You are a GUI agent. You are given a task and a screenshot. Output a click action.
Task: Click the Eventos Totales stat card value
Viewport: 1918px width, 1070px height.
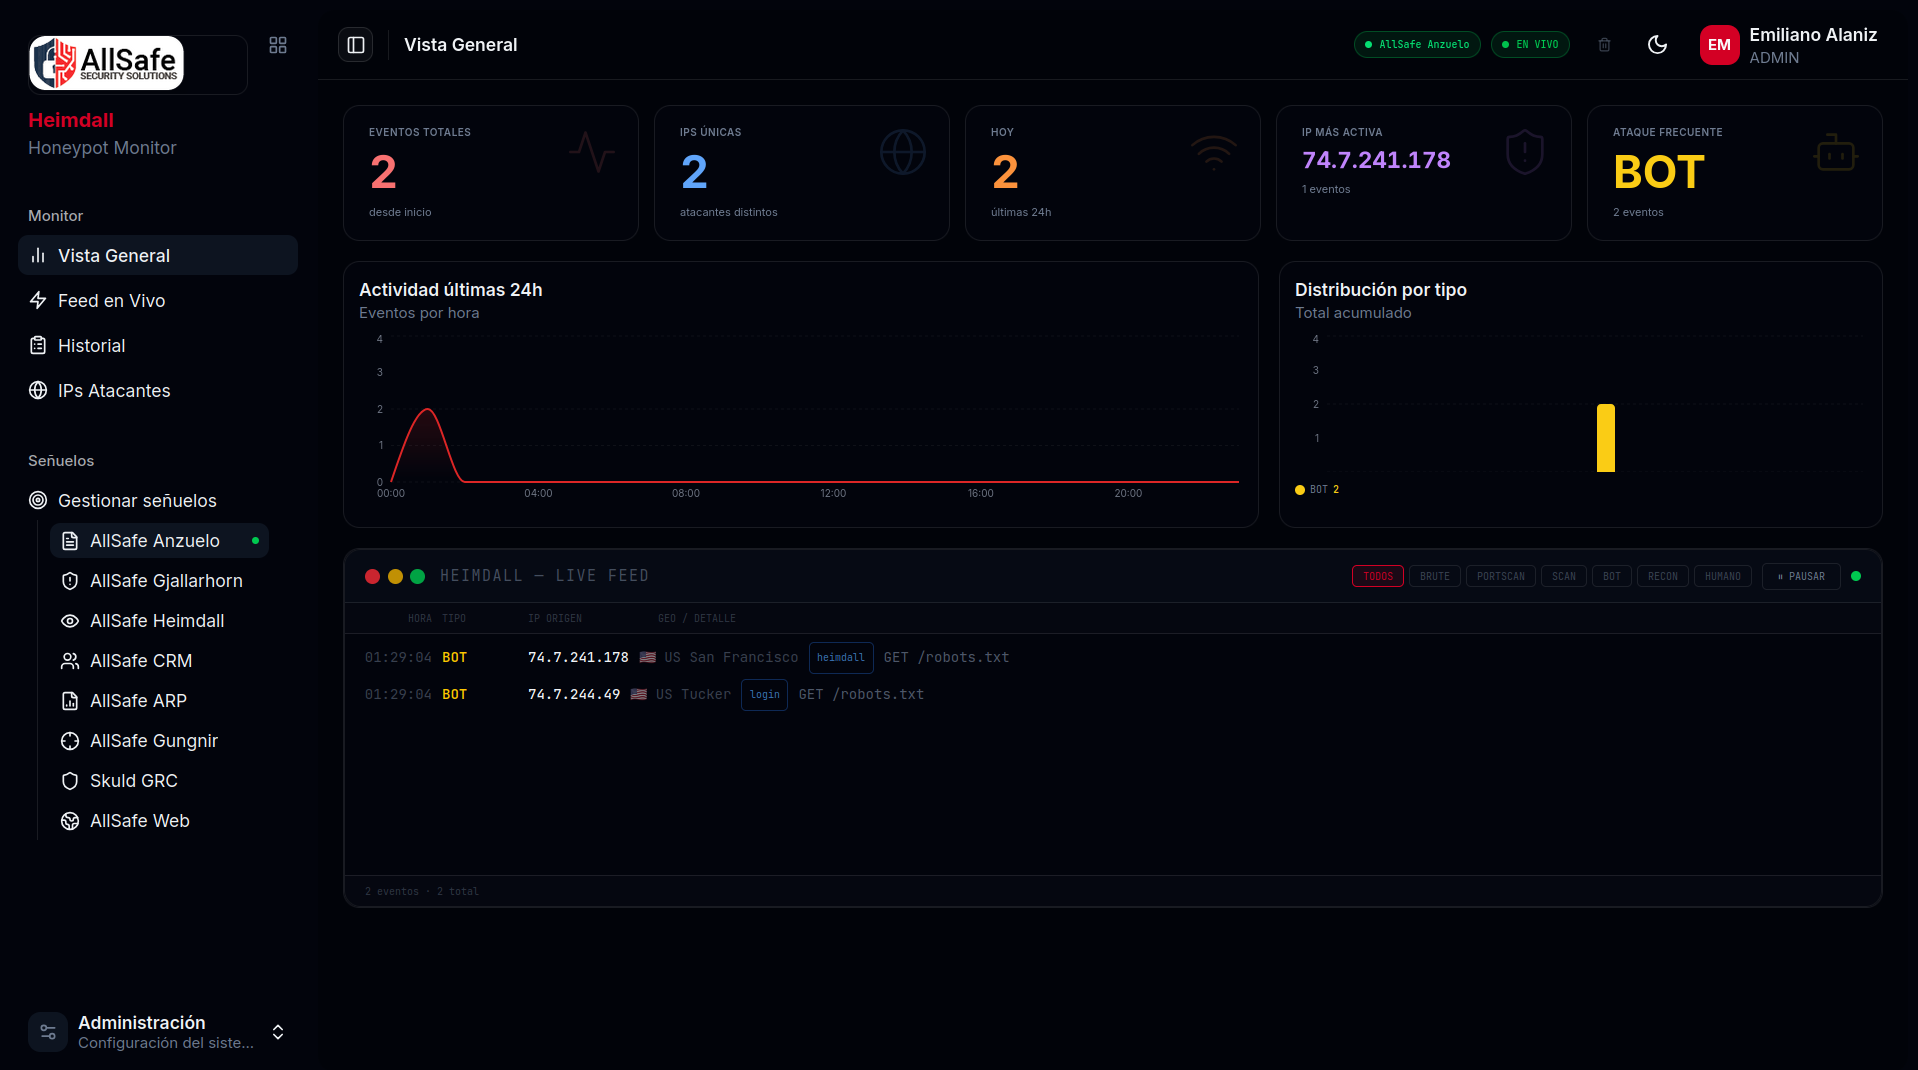(383, 172)
